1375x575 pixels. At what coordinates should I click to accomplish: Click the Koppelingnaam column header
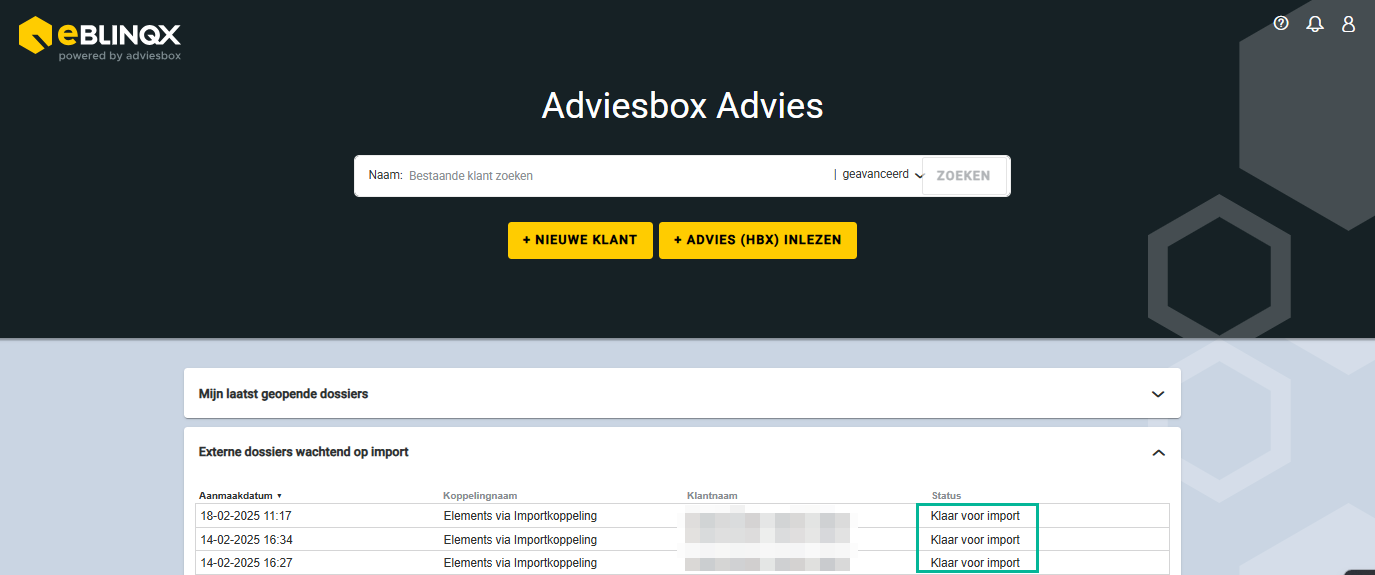coord(480,495)
